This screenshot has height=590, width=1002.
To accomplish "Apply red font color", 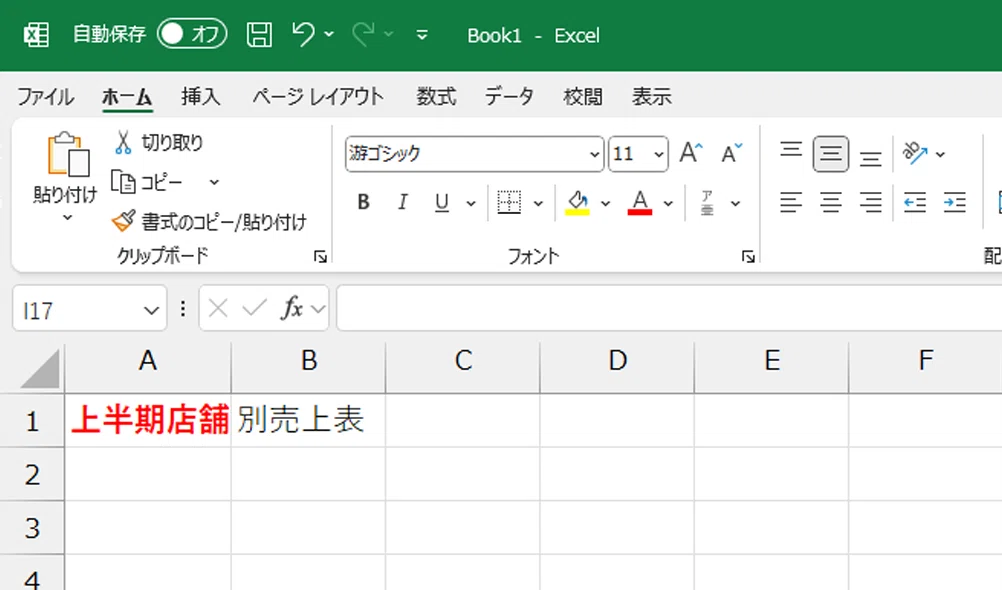I will (640, 203).
